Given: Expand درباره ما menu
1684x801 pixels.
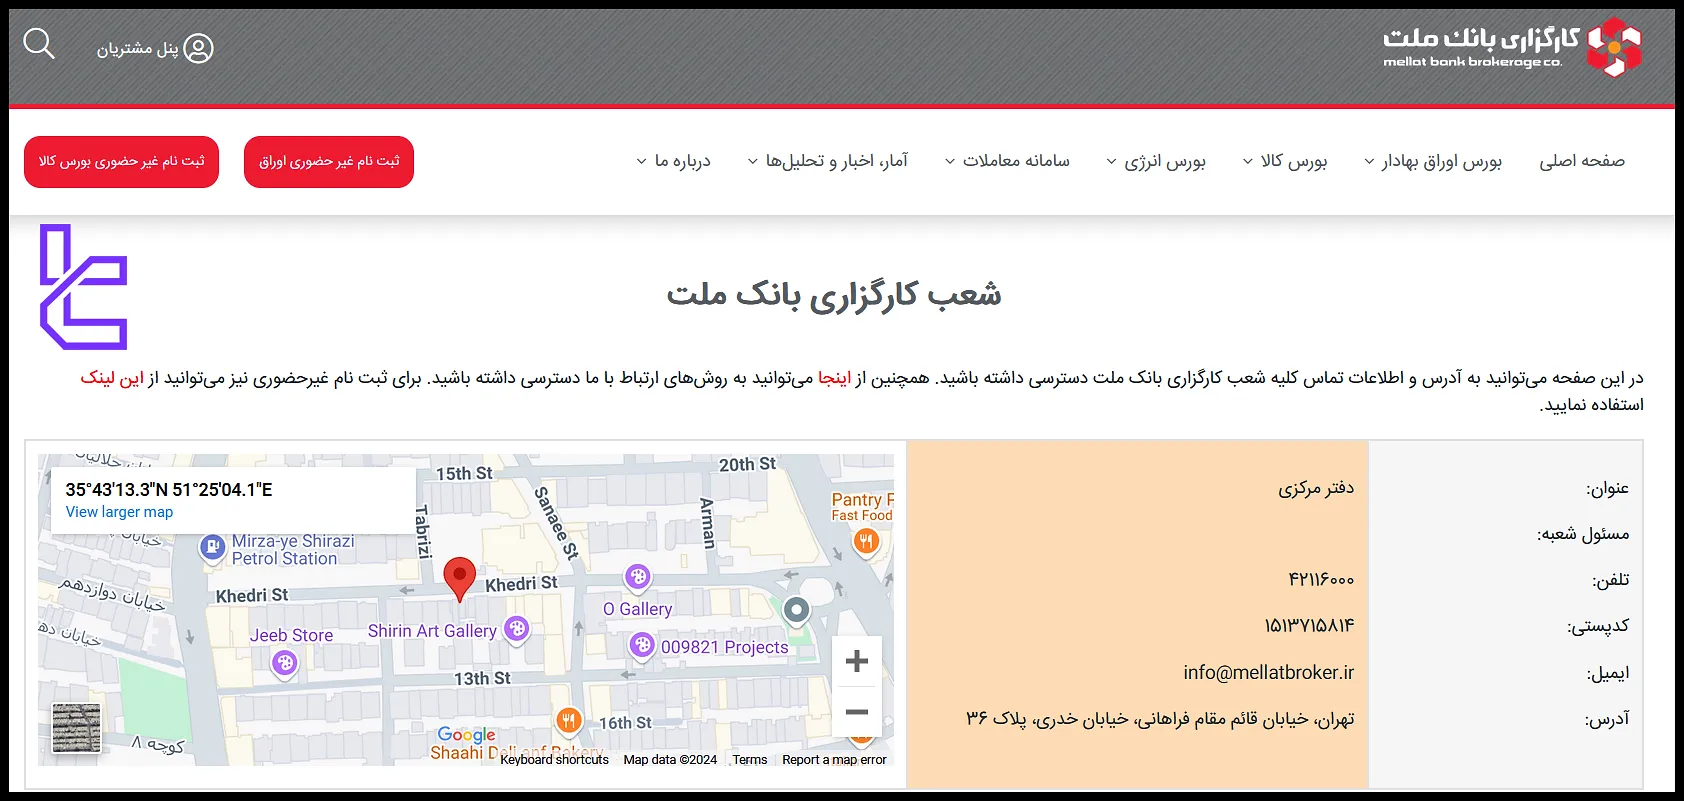Looking at the screenshot, I should 674,161.
